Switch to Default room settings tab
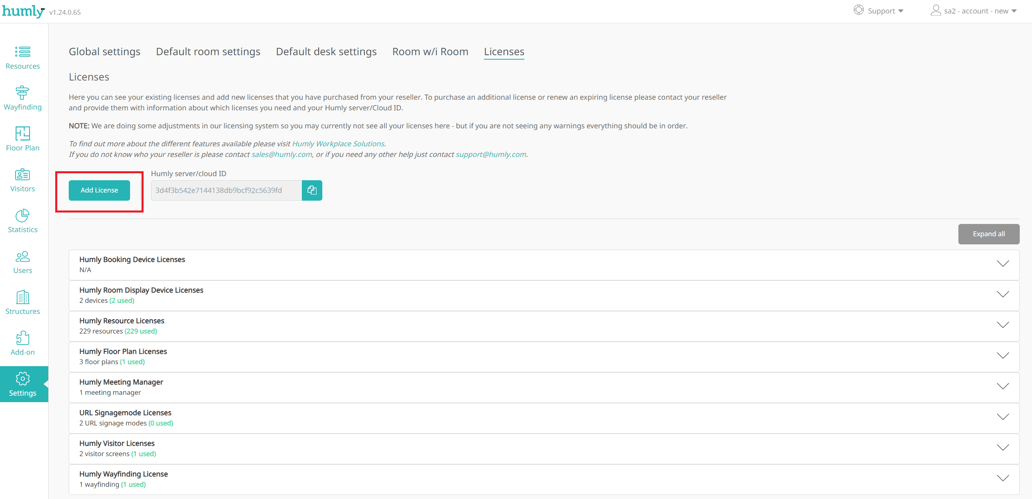1032x499 pixels. (x=208, y=51)
